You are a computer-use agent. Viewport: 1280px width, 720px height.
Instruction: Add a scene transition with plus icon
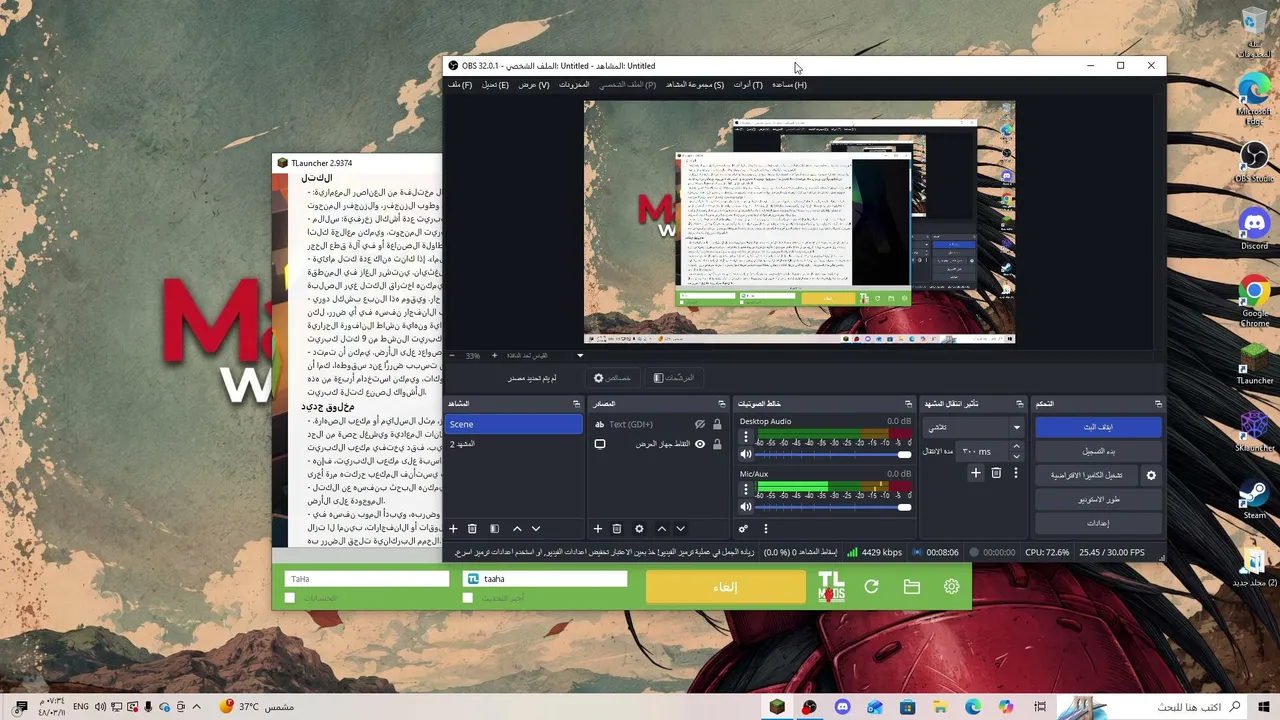[x=976, y=473]
